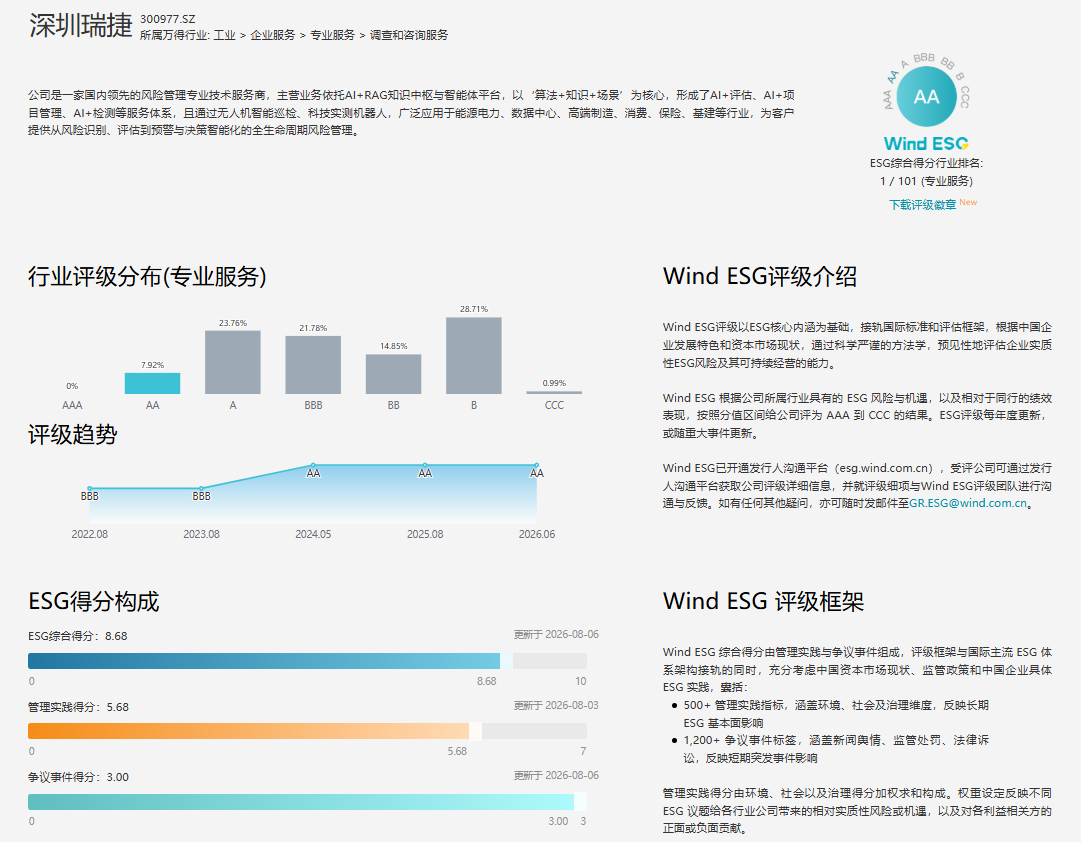Click the AAA label at 0%
1081x842 pixels.
pyautogui.click(x=72, y=405)
